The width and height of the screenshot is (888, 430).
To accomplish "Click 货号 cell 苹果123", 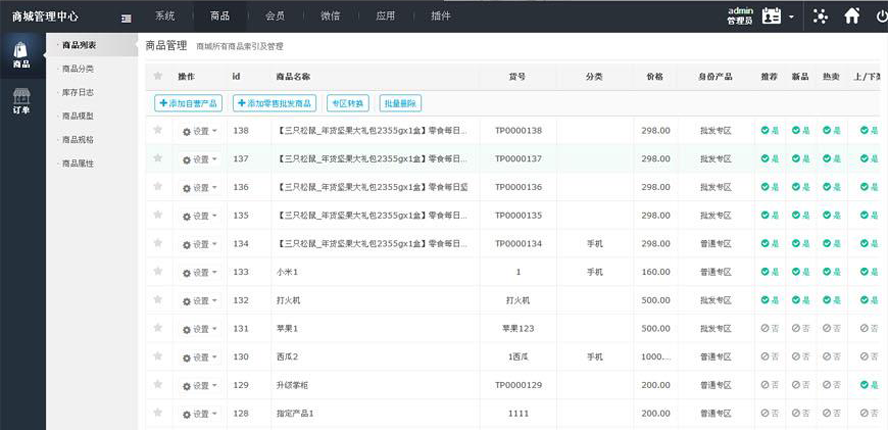I will (518, 329).
